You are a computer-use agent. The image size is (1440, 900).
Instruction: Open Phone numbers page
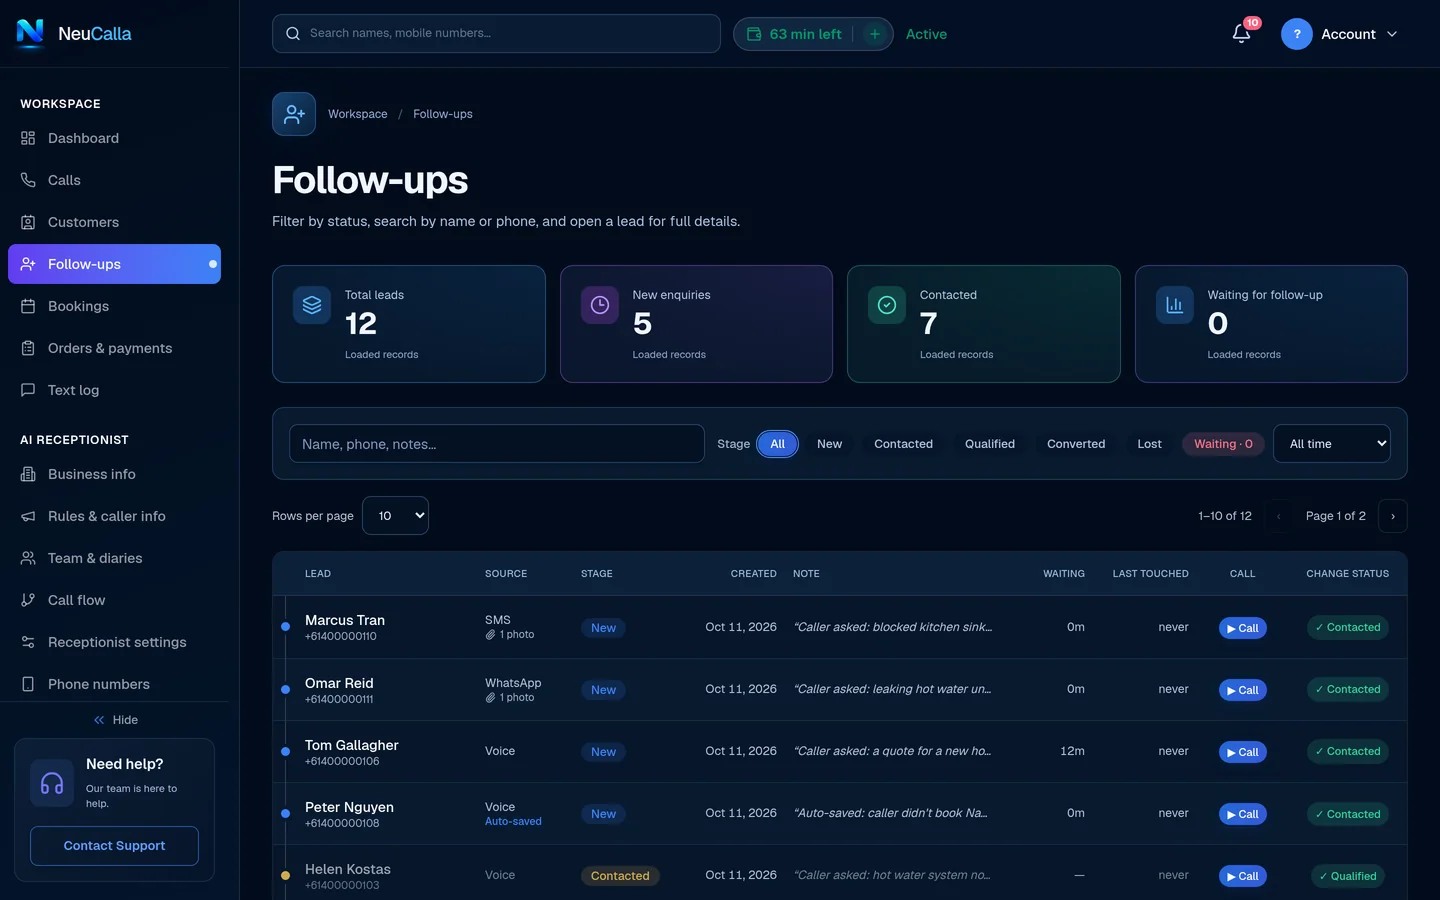coord(114,684)
